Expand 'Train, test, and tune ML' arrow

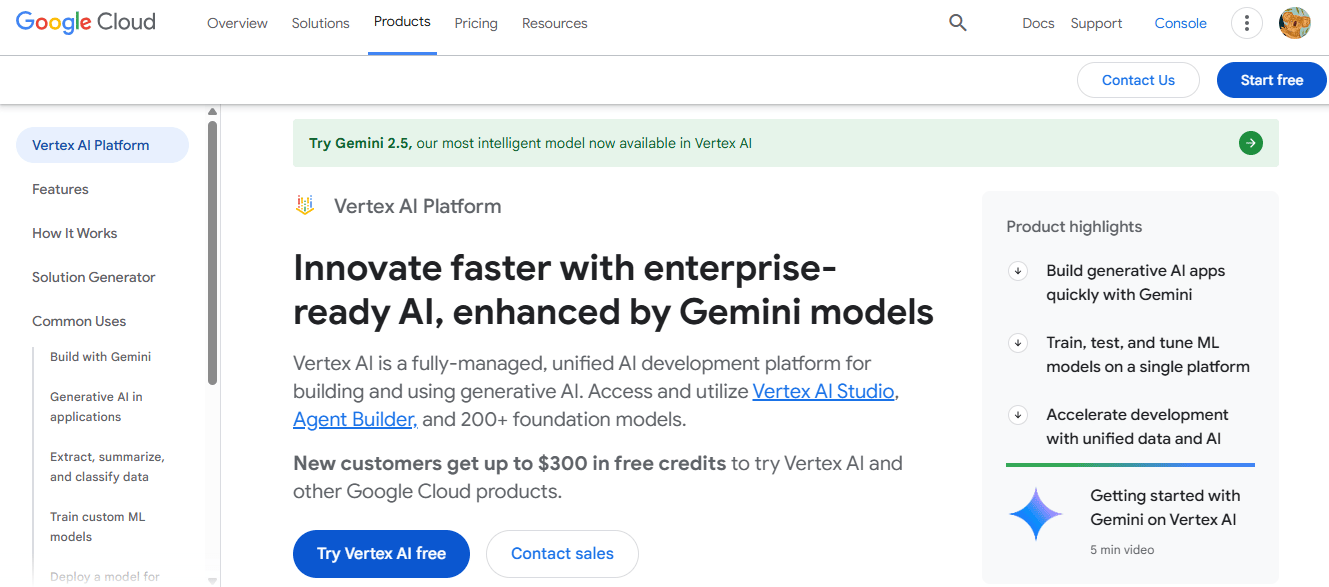[1018, 343]
